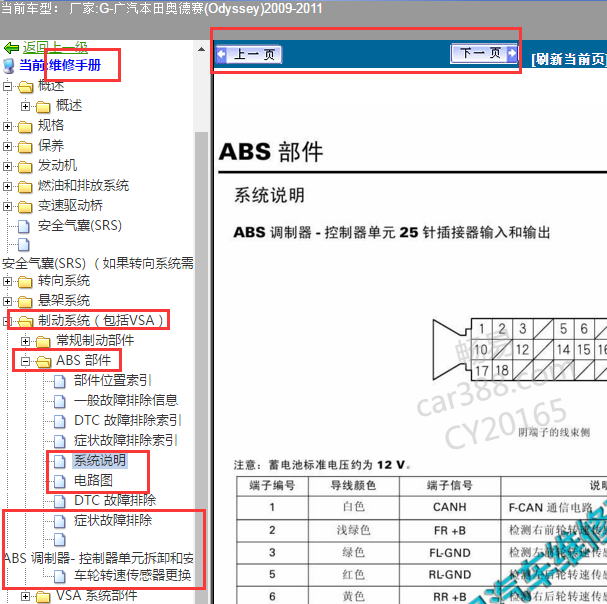
Task: Refresh page via 刷新当前页 link
Action: pos(569,59)
